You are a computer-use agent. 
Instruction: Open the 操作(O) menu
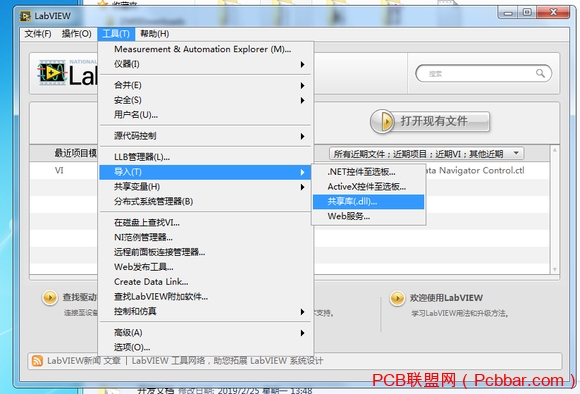77,34
